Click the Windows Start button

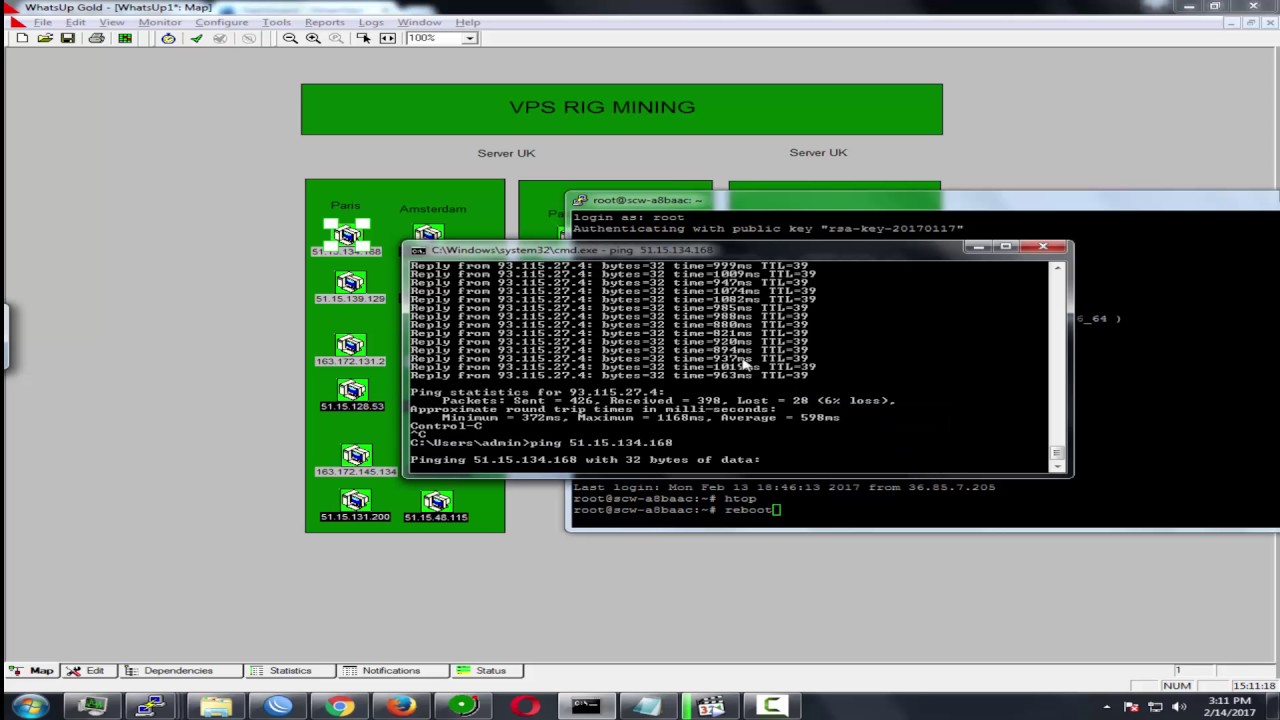coord(30,707)
